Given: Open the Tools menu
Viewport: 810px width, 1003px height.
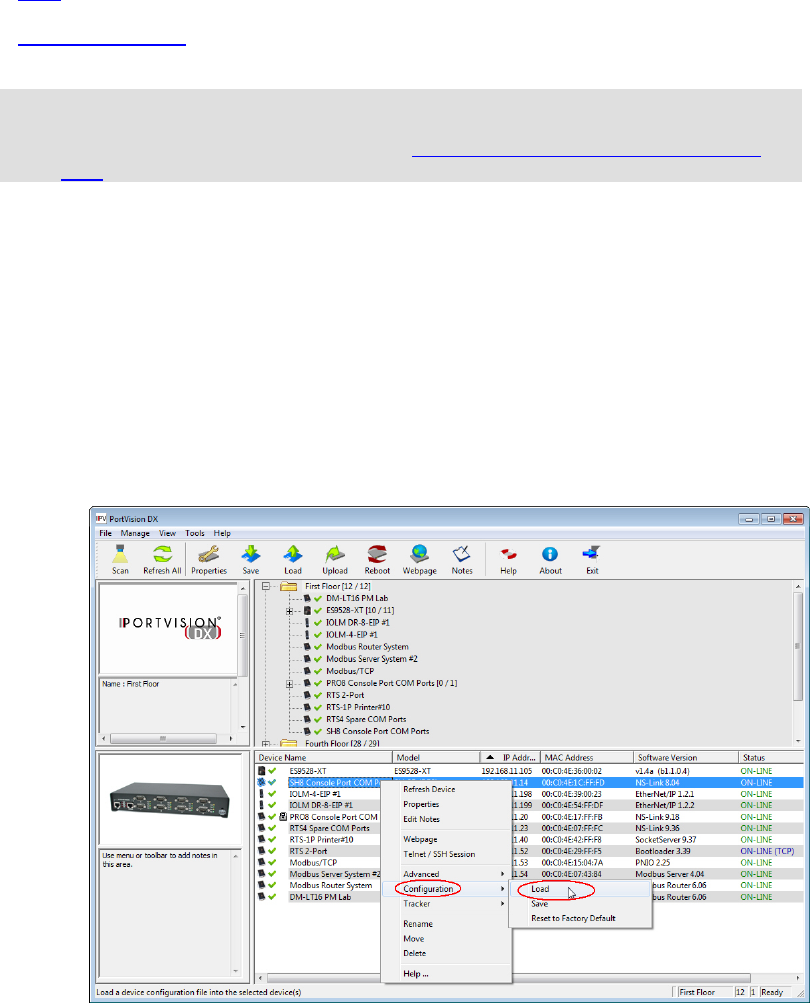Looking at the screenshot, I should click(x=195, y=533).
